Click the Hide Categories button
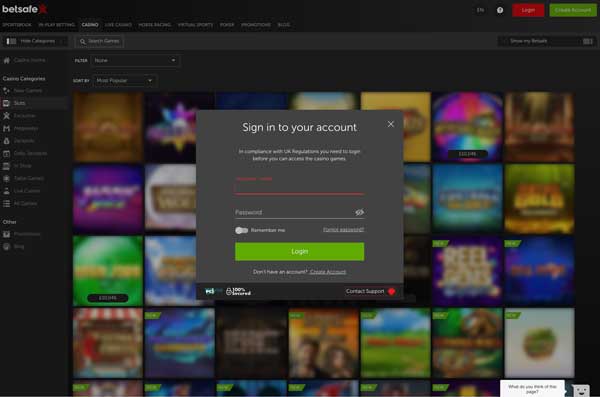Screen dimensions: 600x397 pyautogui.click(x=35, y=41)
